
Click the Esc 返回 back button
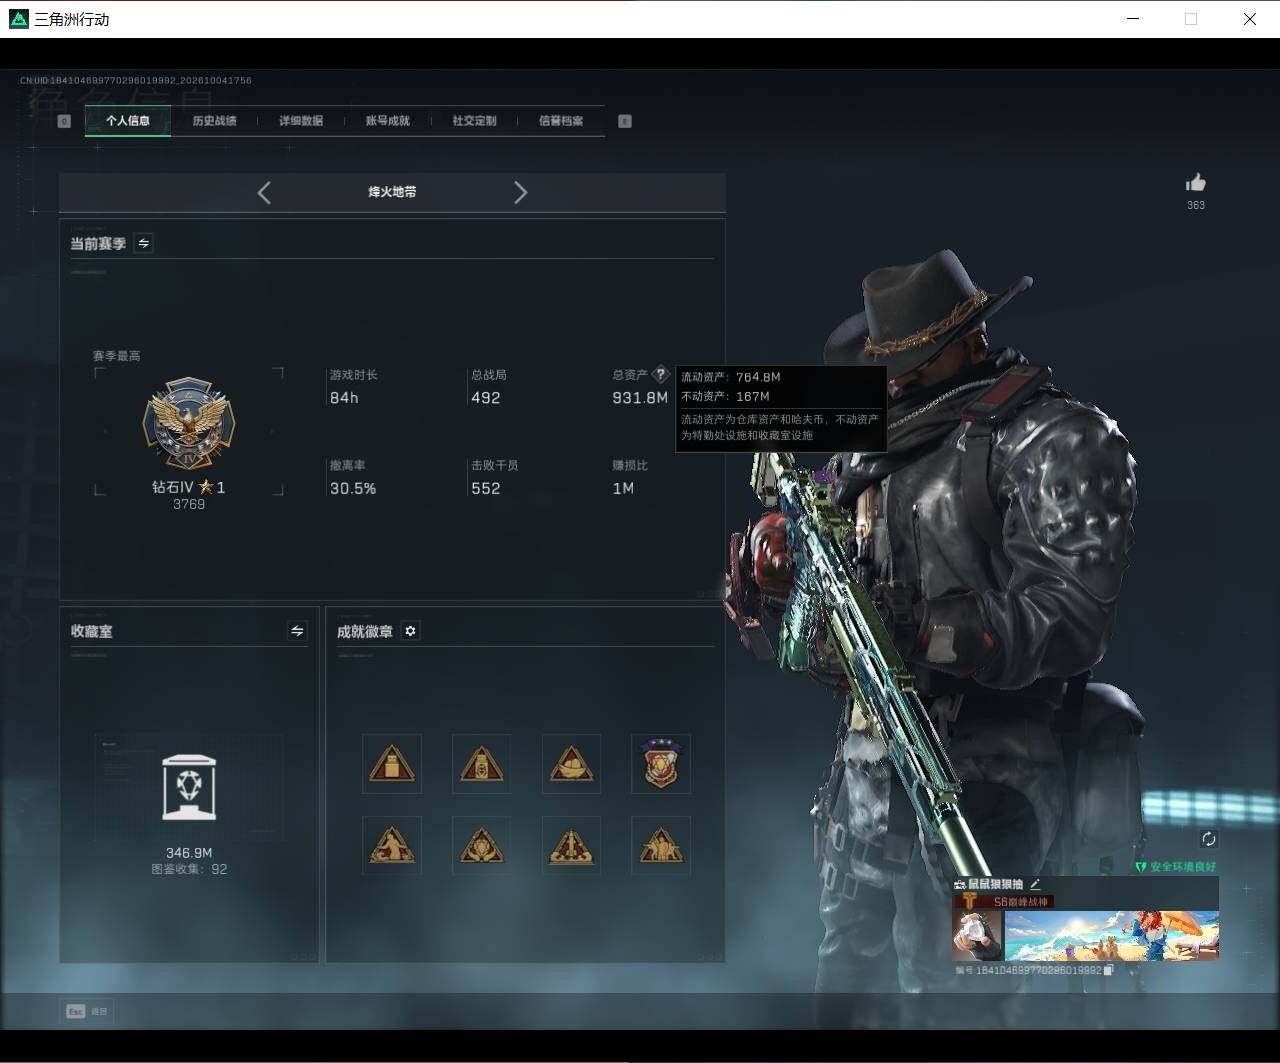pyautogui.click(x=86, y=1011)
